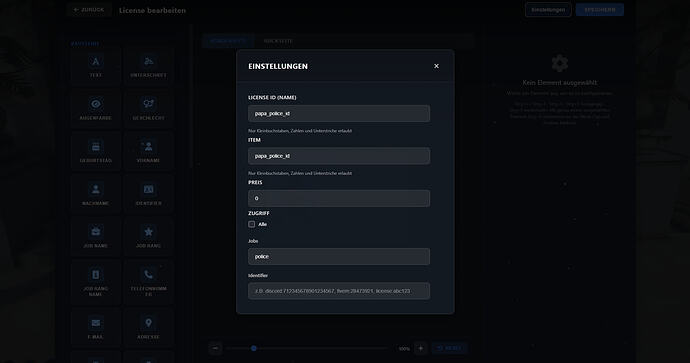The width and height of the screenshot is (690, 363).
Task: Go back with the Zurück button
Action: click(89, 10)
